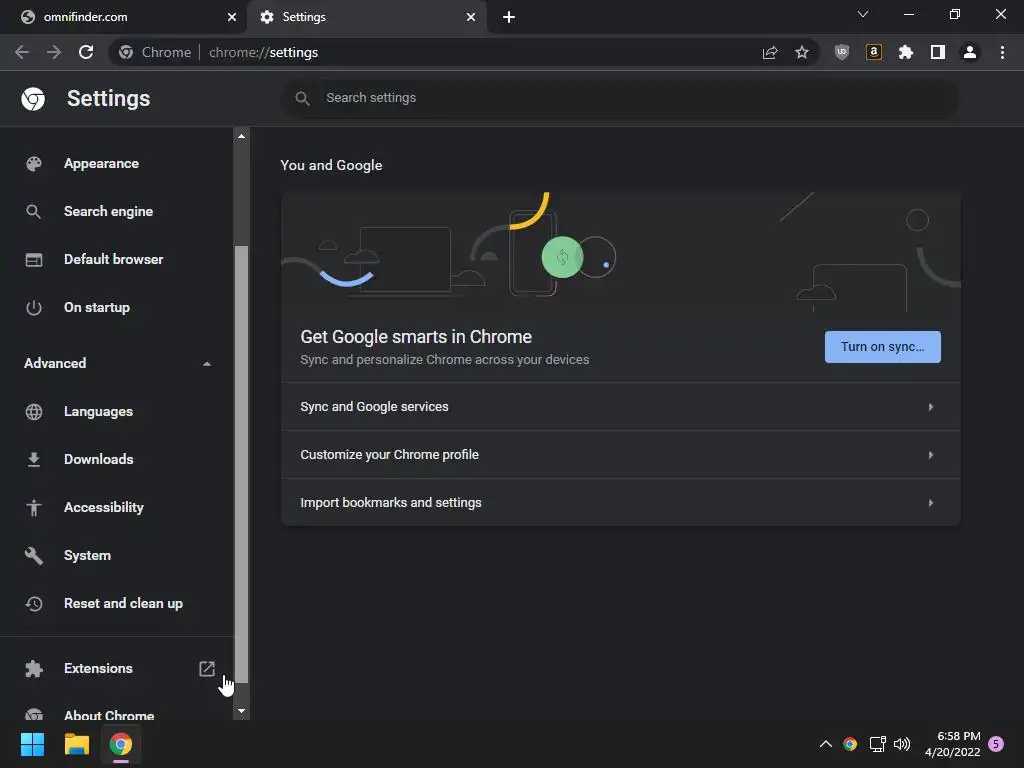1024x768 pixels.
Task: Click the browser forward arrow
Action: coord(54,52)
